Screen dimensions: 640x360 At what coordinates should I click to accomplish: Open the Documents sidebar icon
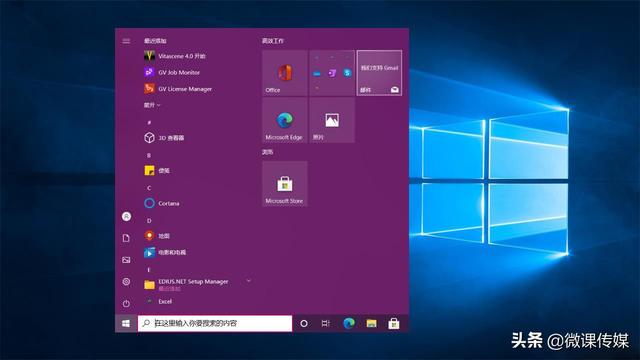click(x=126, y=238)
